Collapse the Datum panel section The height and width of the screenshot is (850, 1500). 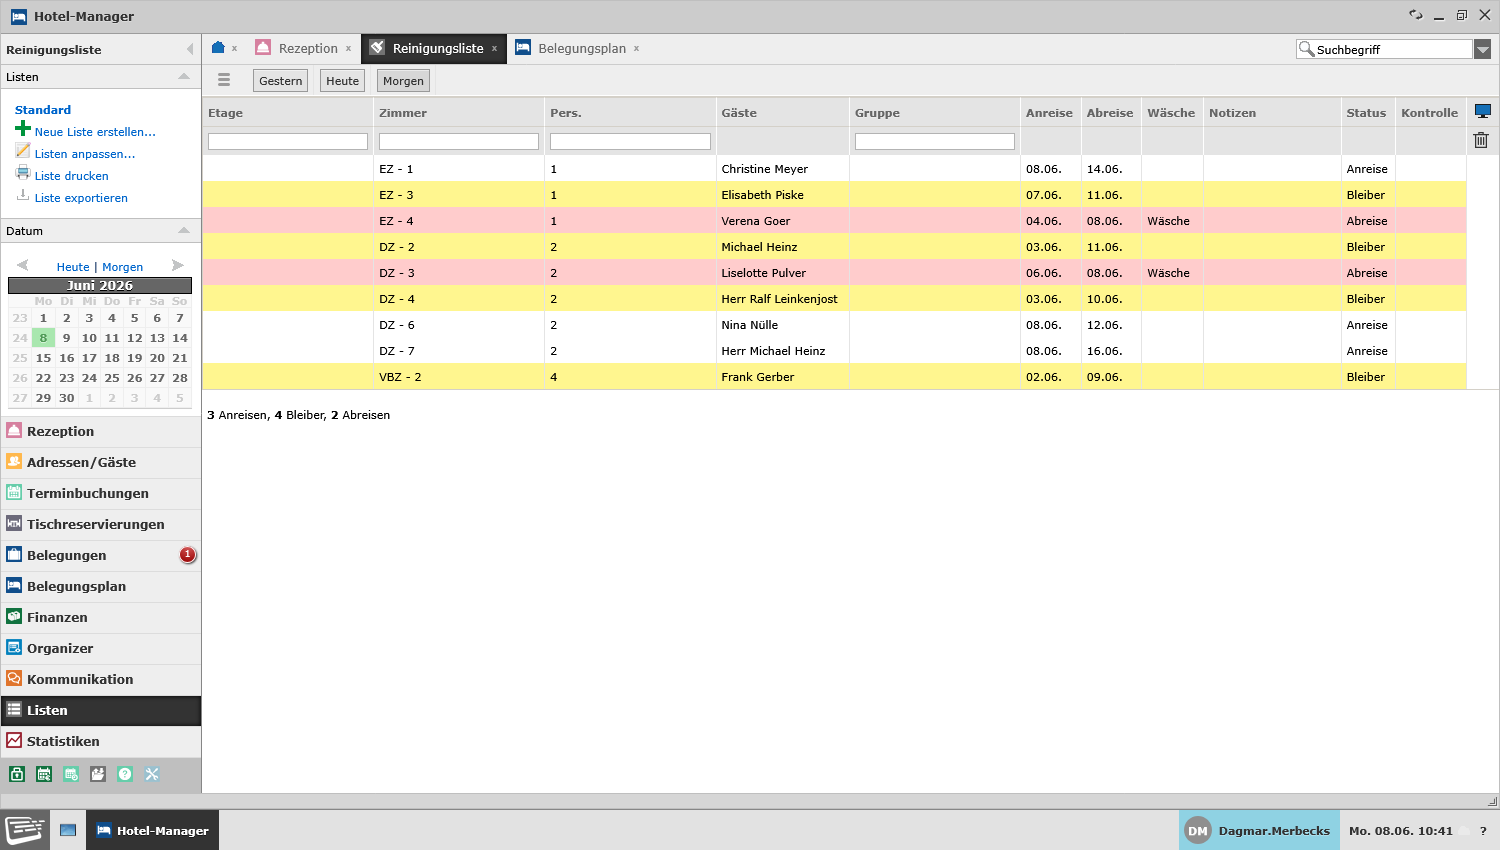(x=184, y=230)
